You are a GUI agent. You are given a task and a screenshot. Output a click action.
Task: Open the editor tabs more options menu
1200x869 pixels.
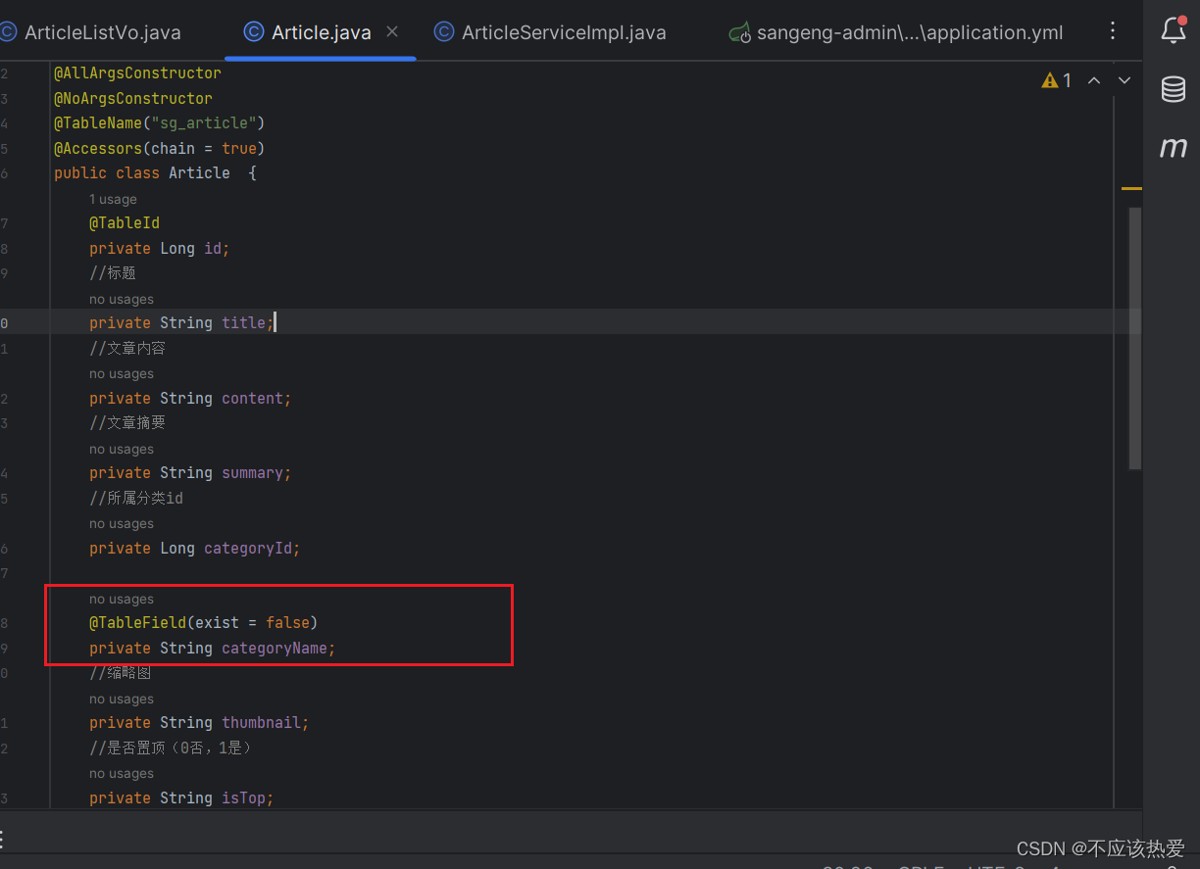point(1113,32)
